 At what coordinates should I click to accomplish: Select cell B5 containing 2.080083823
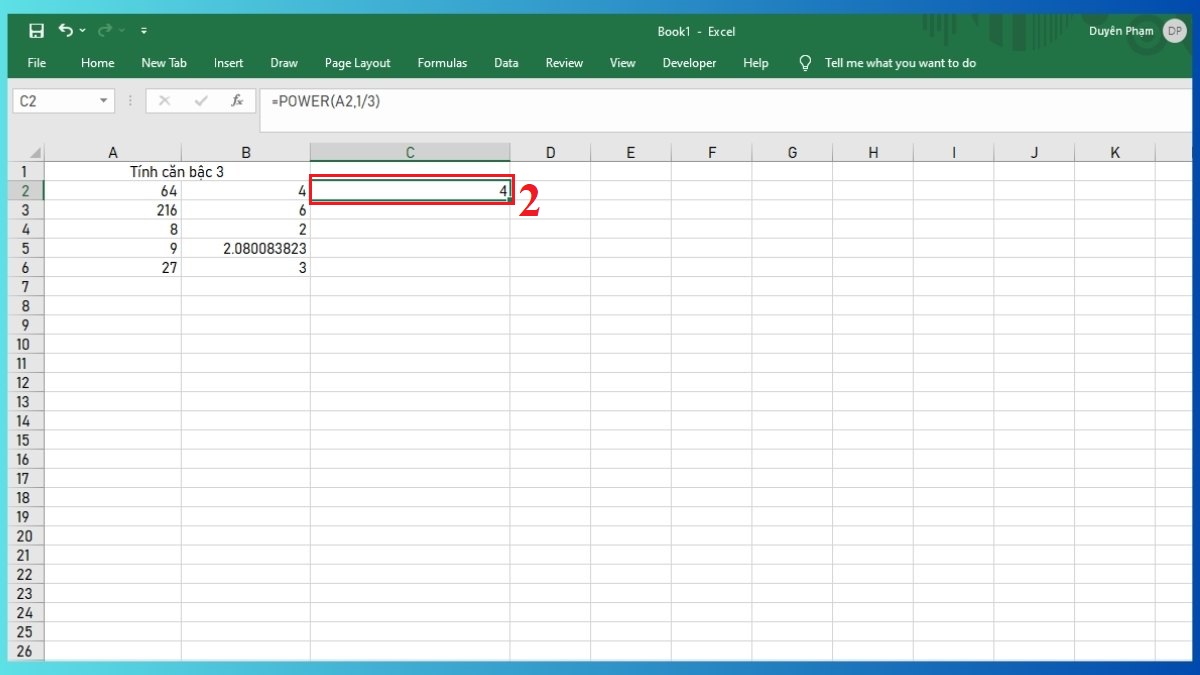246,248
